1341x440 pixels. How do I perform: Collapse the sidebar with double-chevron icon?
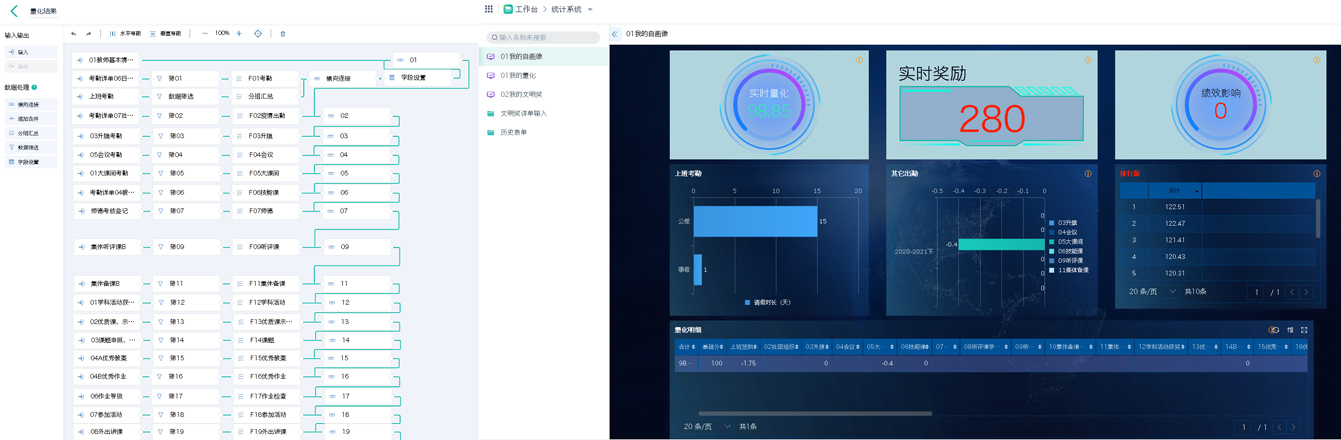coord(615,34)
